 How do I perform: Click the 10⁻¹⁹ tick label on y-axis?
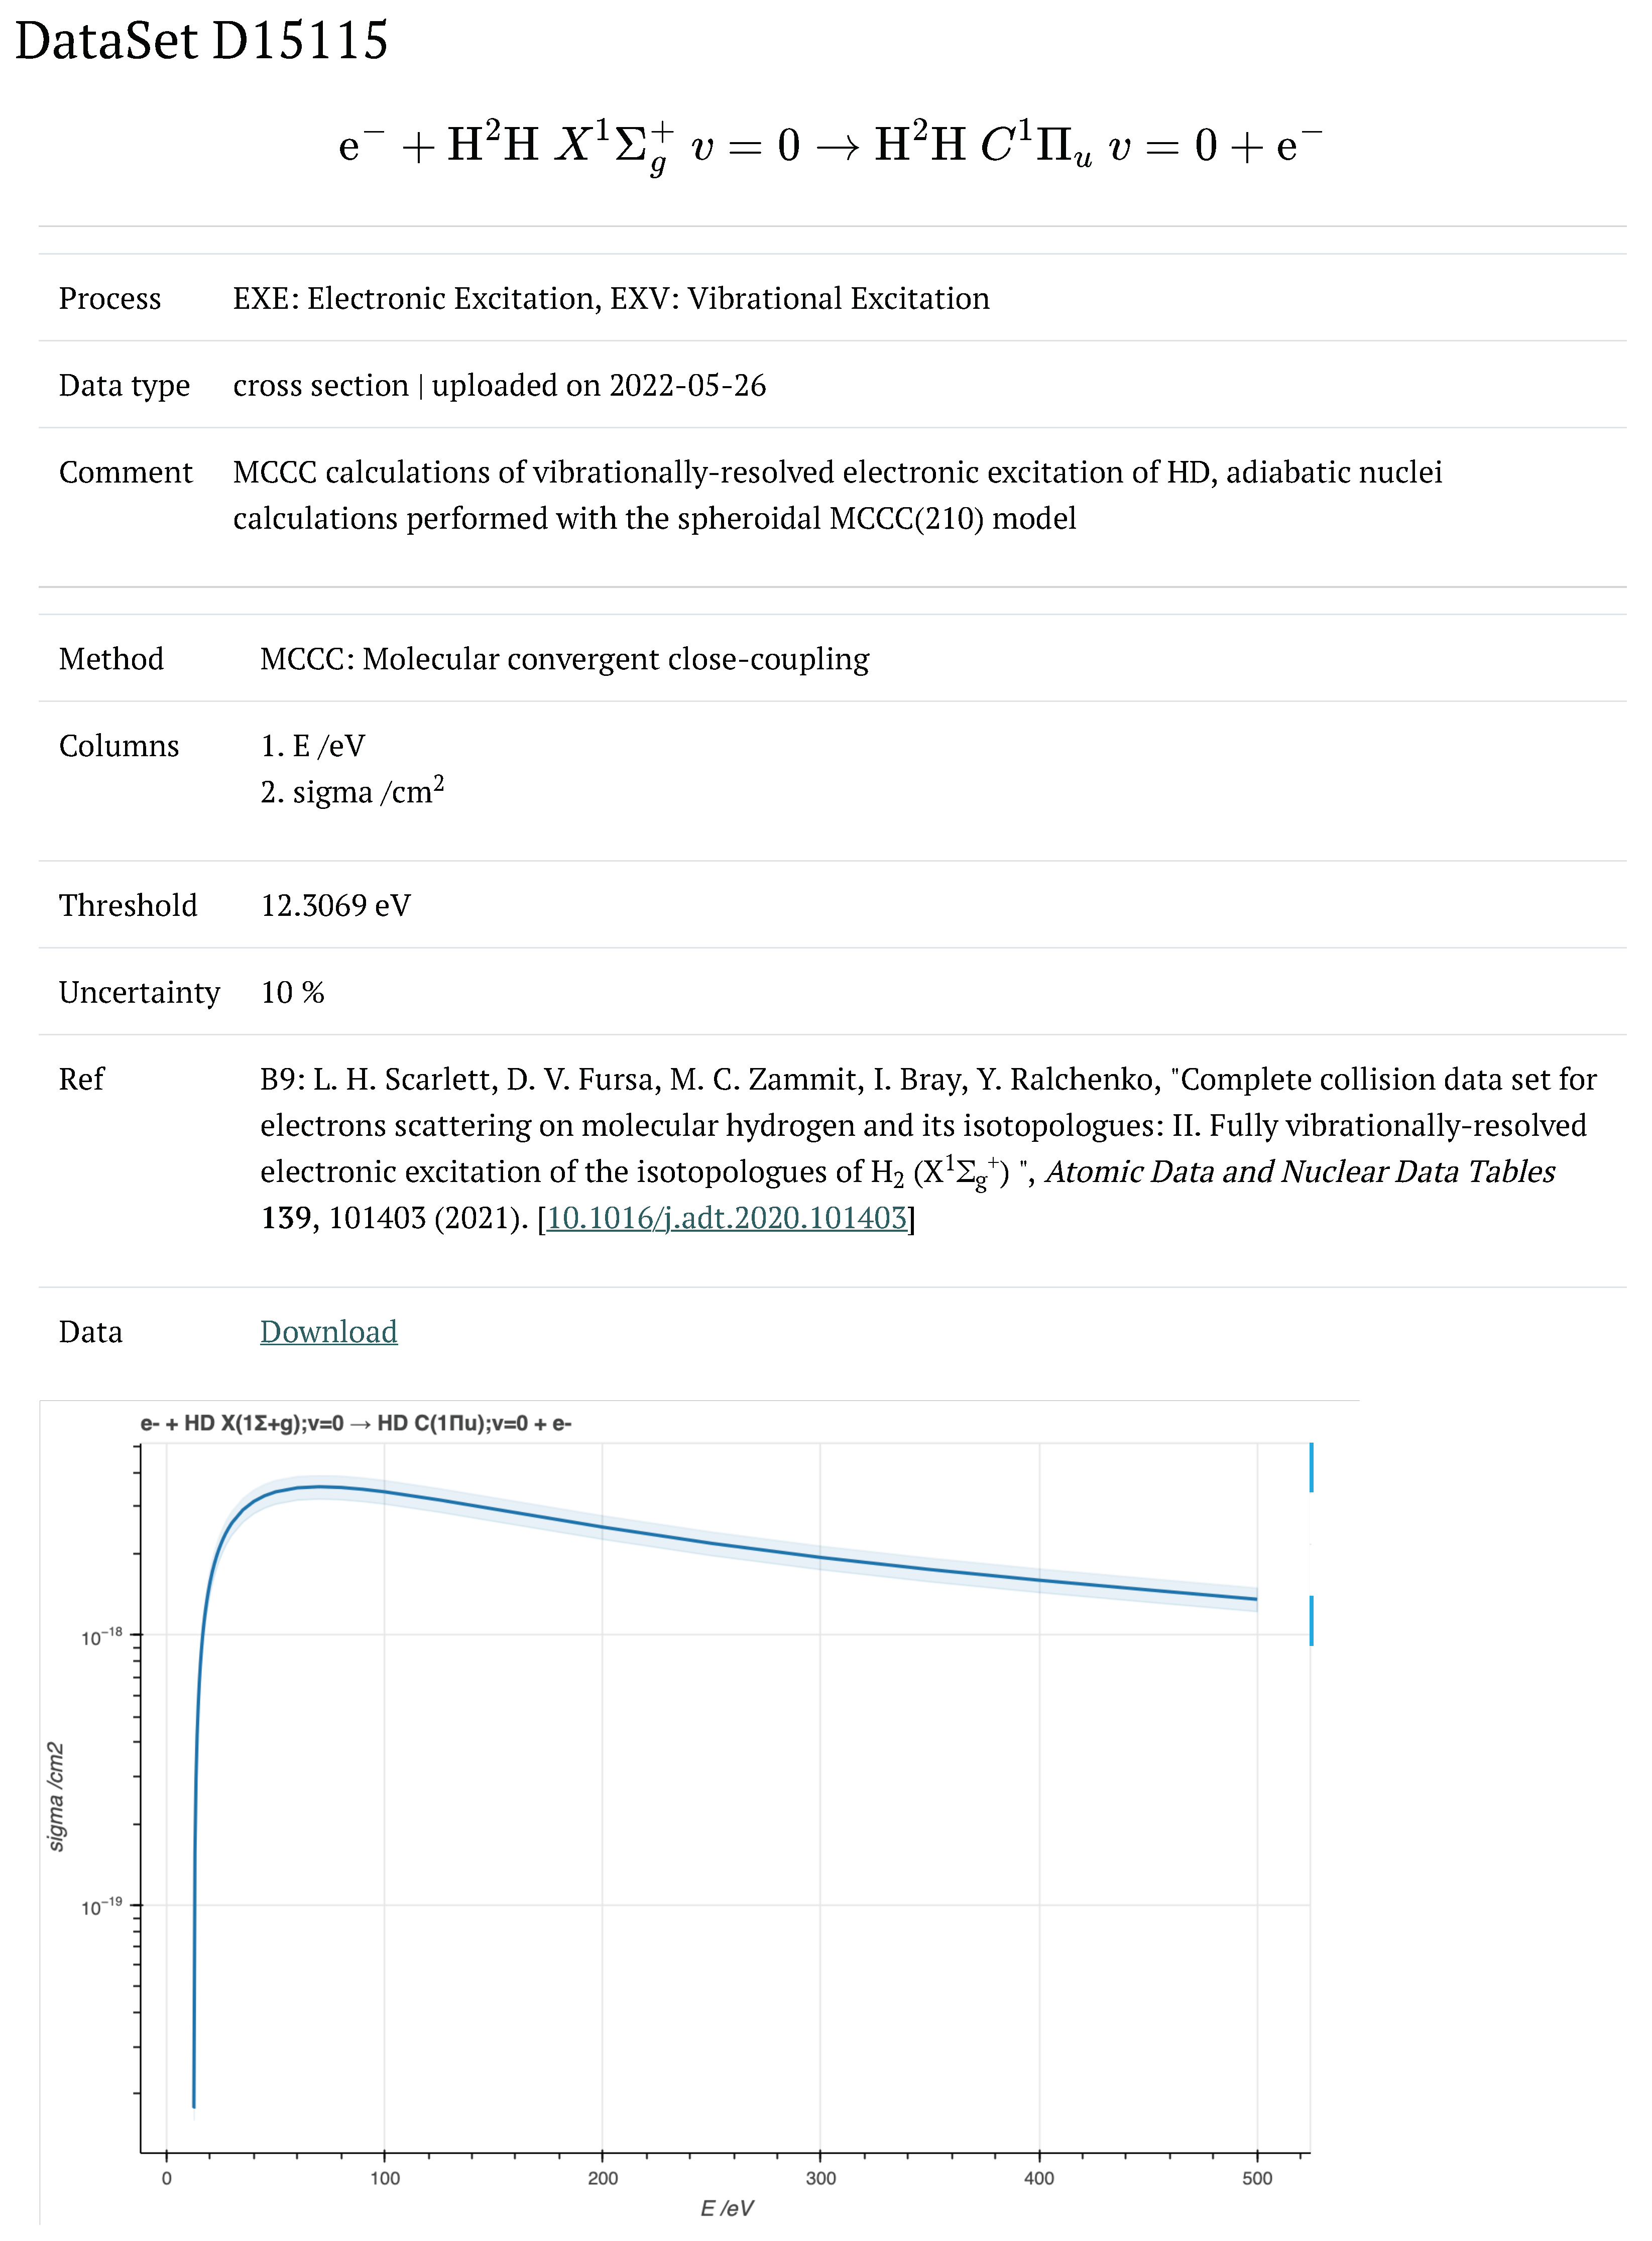tap(102, 1907)
